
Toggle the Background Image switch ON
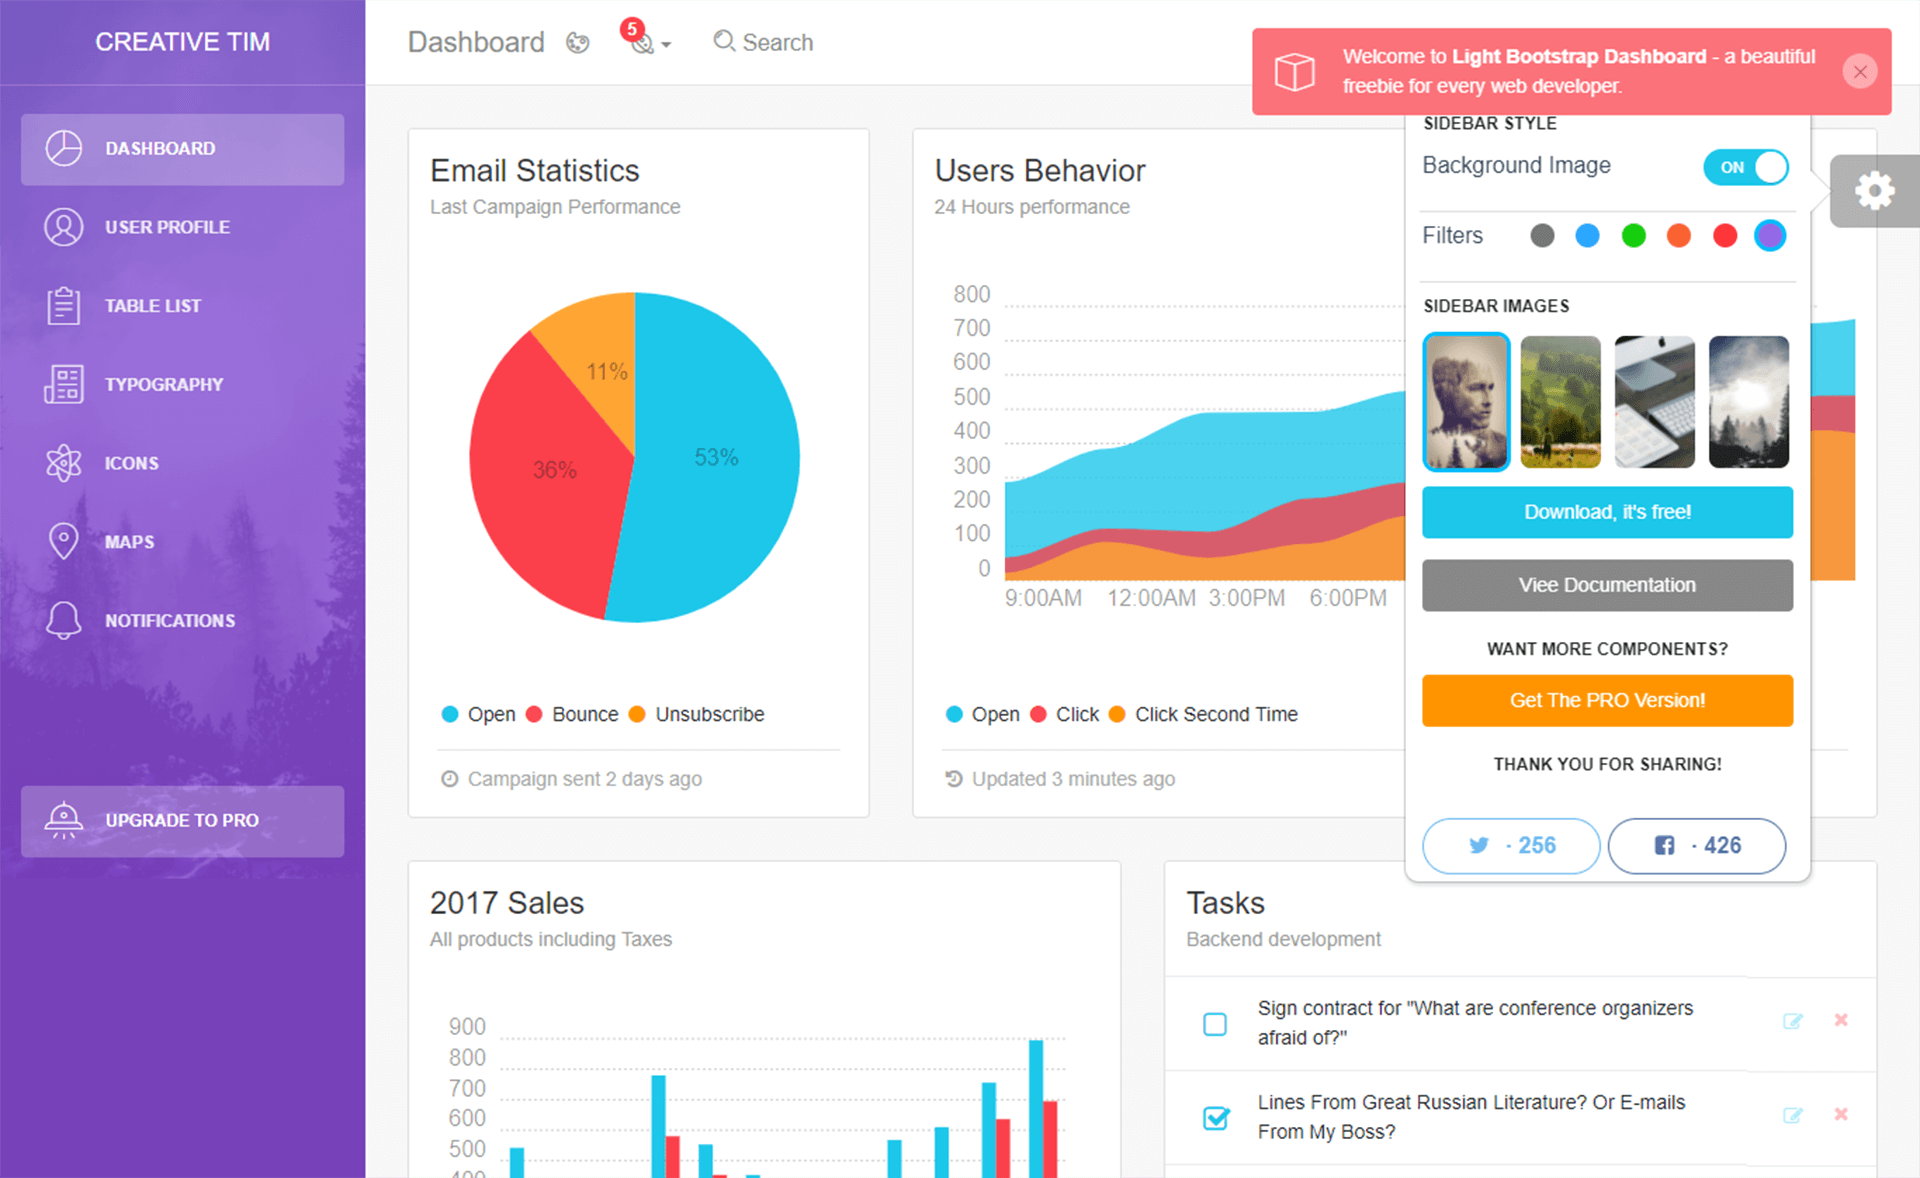click(x=1749, y=165)
